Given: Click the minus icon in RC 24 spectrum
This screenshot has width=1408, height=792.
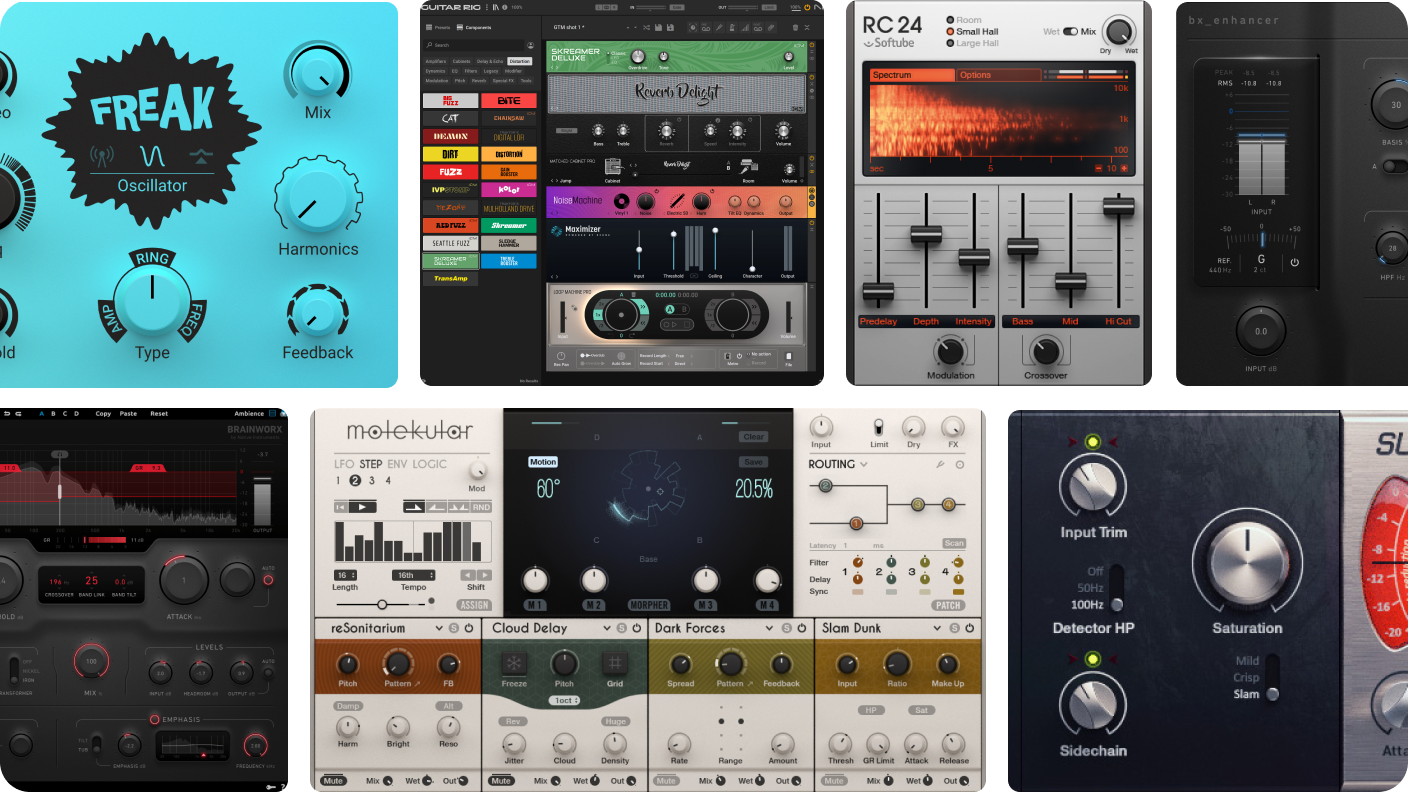Looking at the screenshot, I should pos(1099,168).
